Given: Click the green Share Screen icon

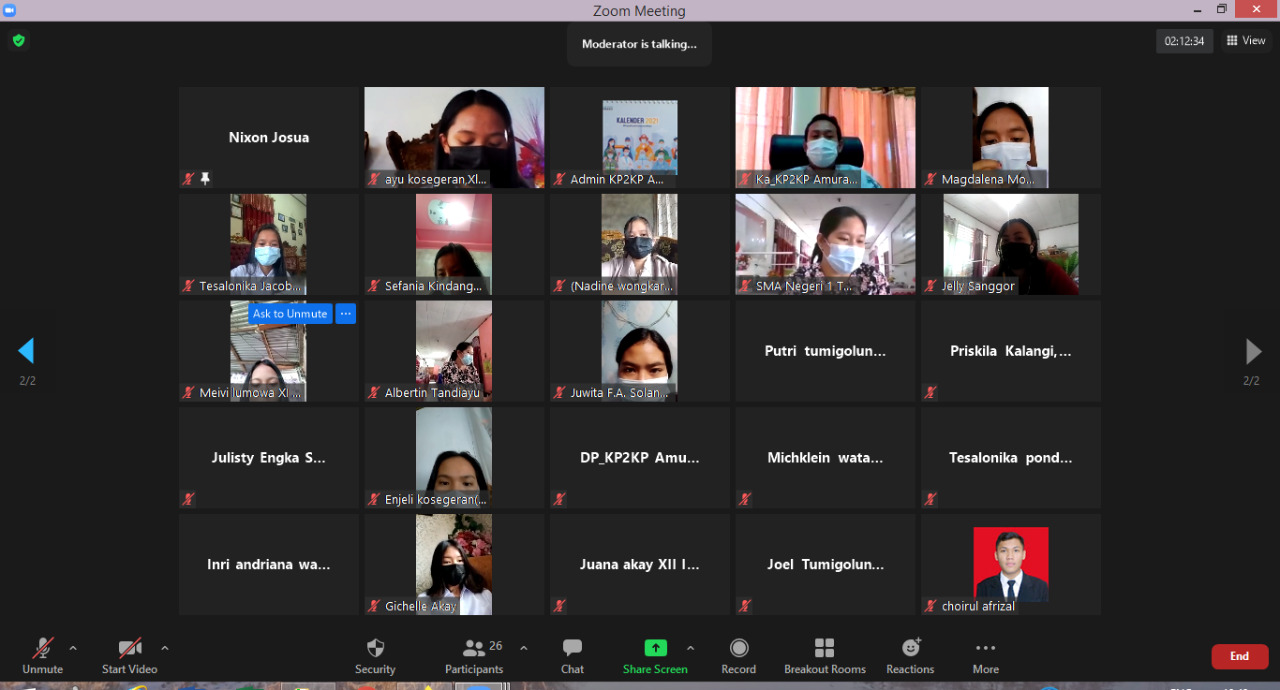Looking at the screenshot, I should pyautogui.click(x=655, y=648).
